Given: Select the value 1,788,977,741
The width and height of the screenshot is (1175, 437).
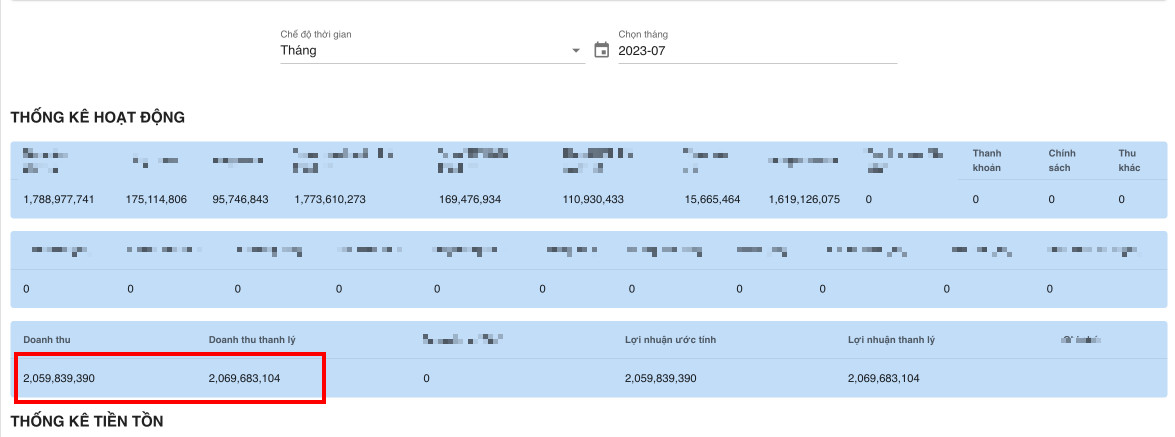Looking at the screenshot, I should (59, 200).
